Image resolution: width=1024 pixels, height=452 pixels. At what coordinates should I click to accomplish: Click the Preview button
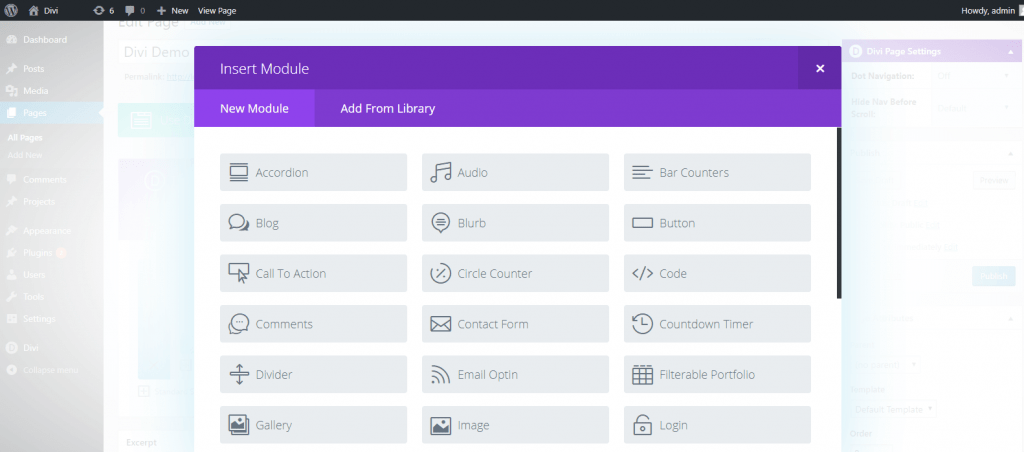994,180
